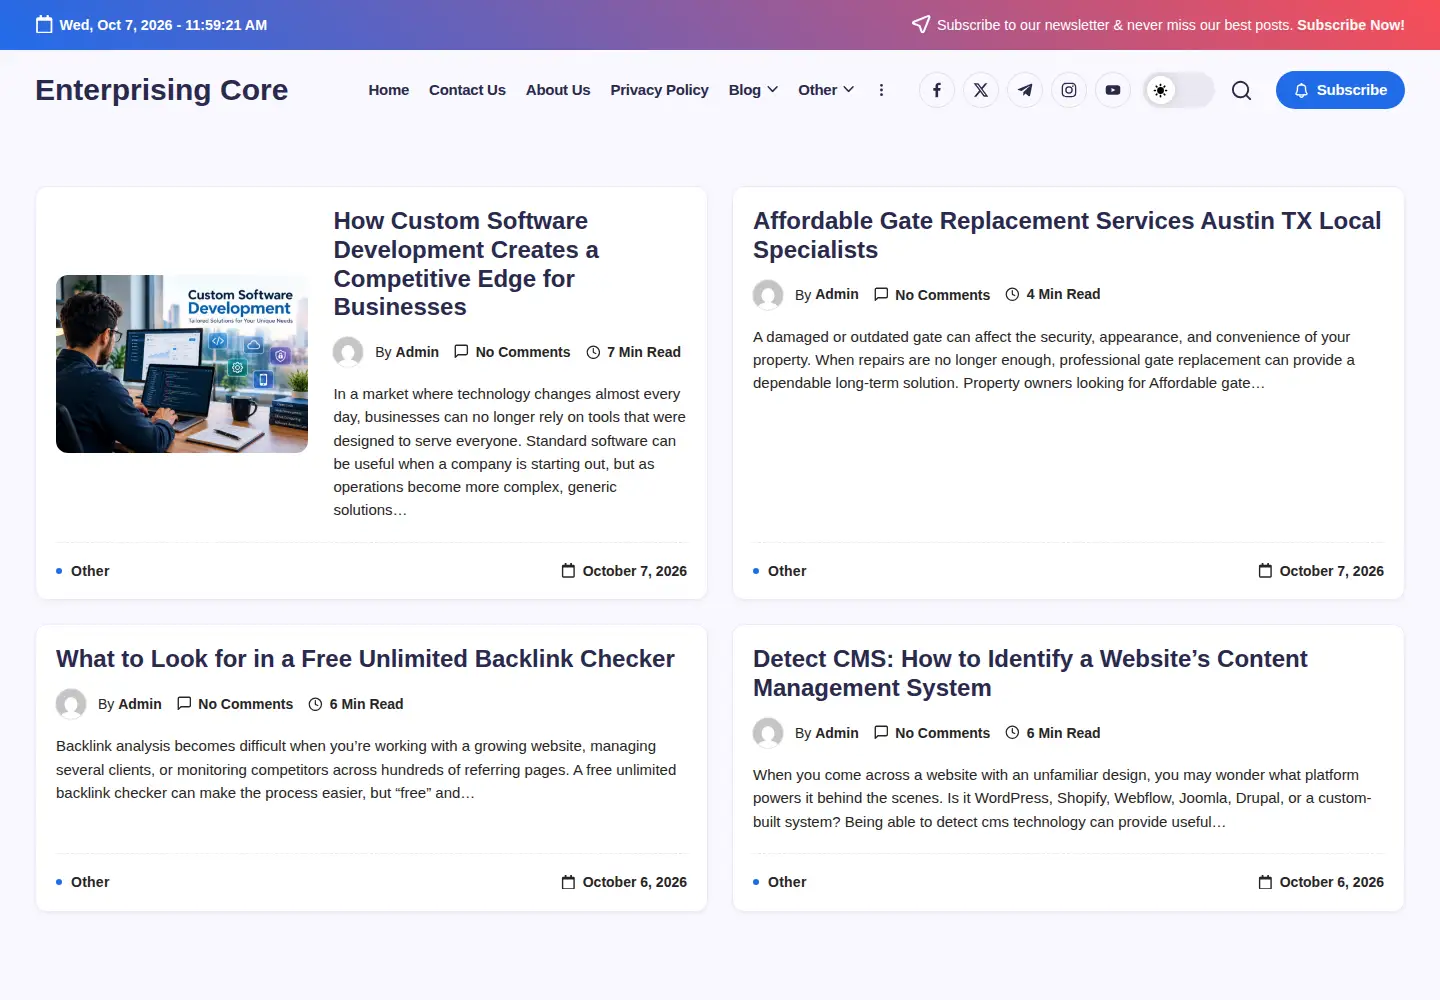The height and width of the screenshot is (1000, 1440).
Task: Open the Privacy Policy page
Action: [659, 90]
